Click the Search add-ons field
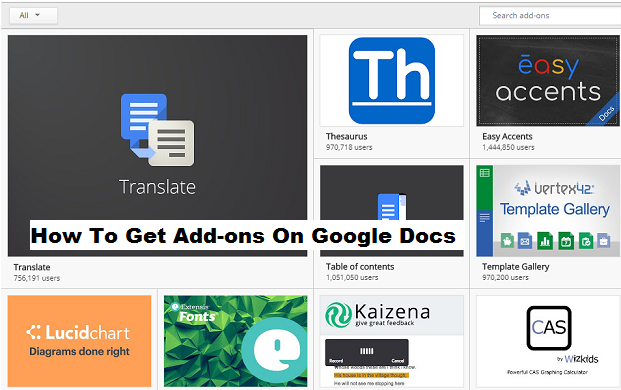The height and width of the screenshot is (390, 621). coord(550,15)
